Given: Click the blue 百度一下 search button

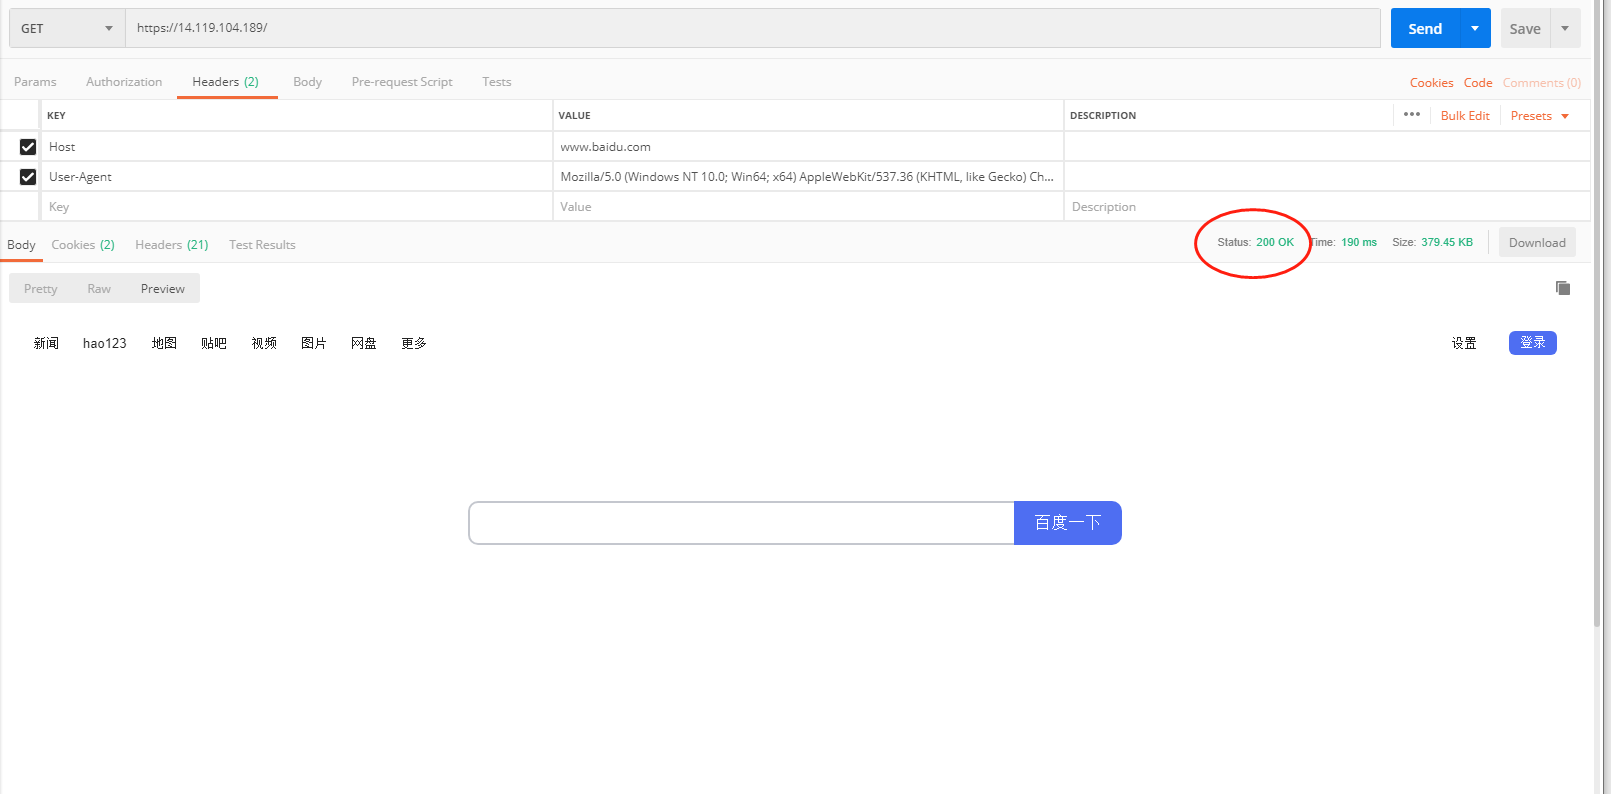Looking at the screenshot, I should click(1067, 523).
